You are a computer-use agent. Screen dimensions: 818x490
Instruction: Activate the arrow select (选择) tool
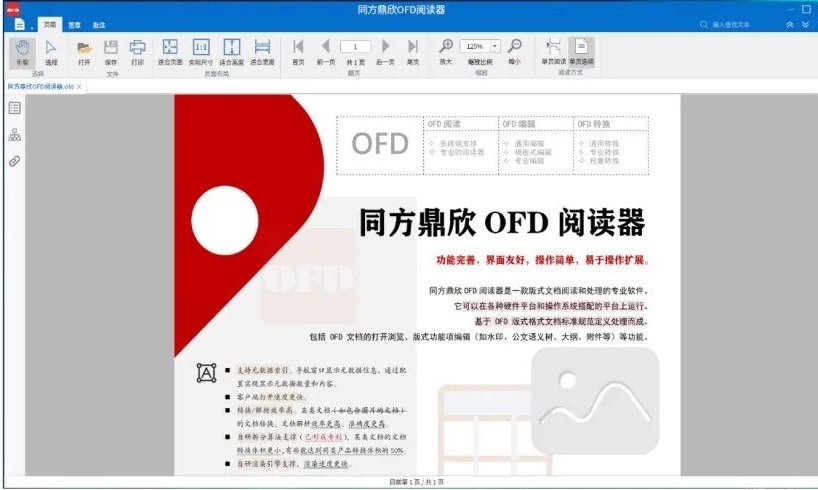coord(51,52)
